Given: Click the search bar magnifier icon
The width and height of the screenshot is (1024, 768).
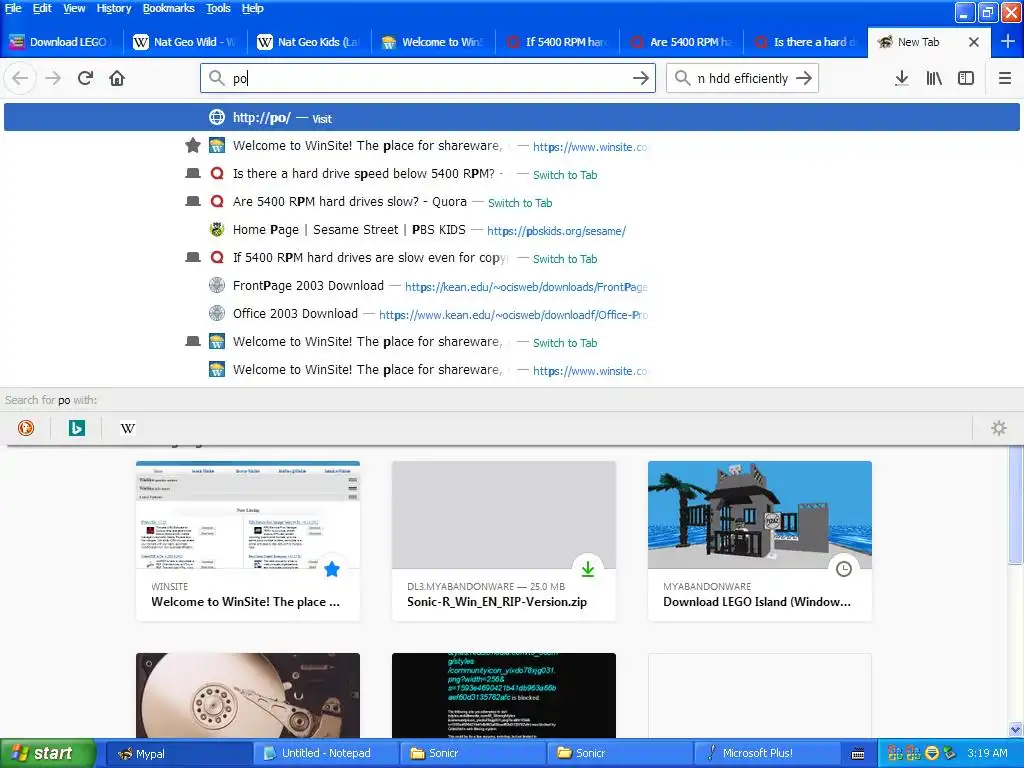Looking at the screenshot, I should pyautogui.click(x=682, y=78).
